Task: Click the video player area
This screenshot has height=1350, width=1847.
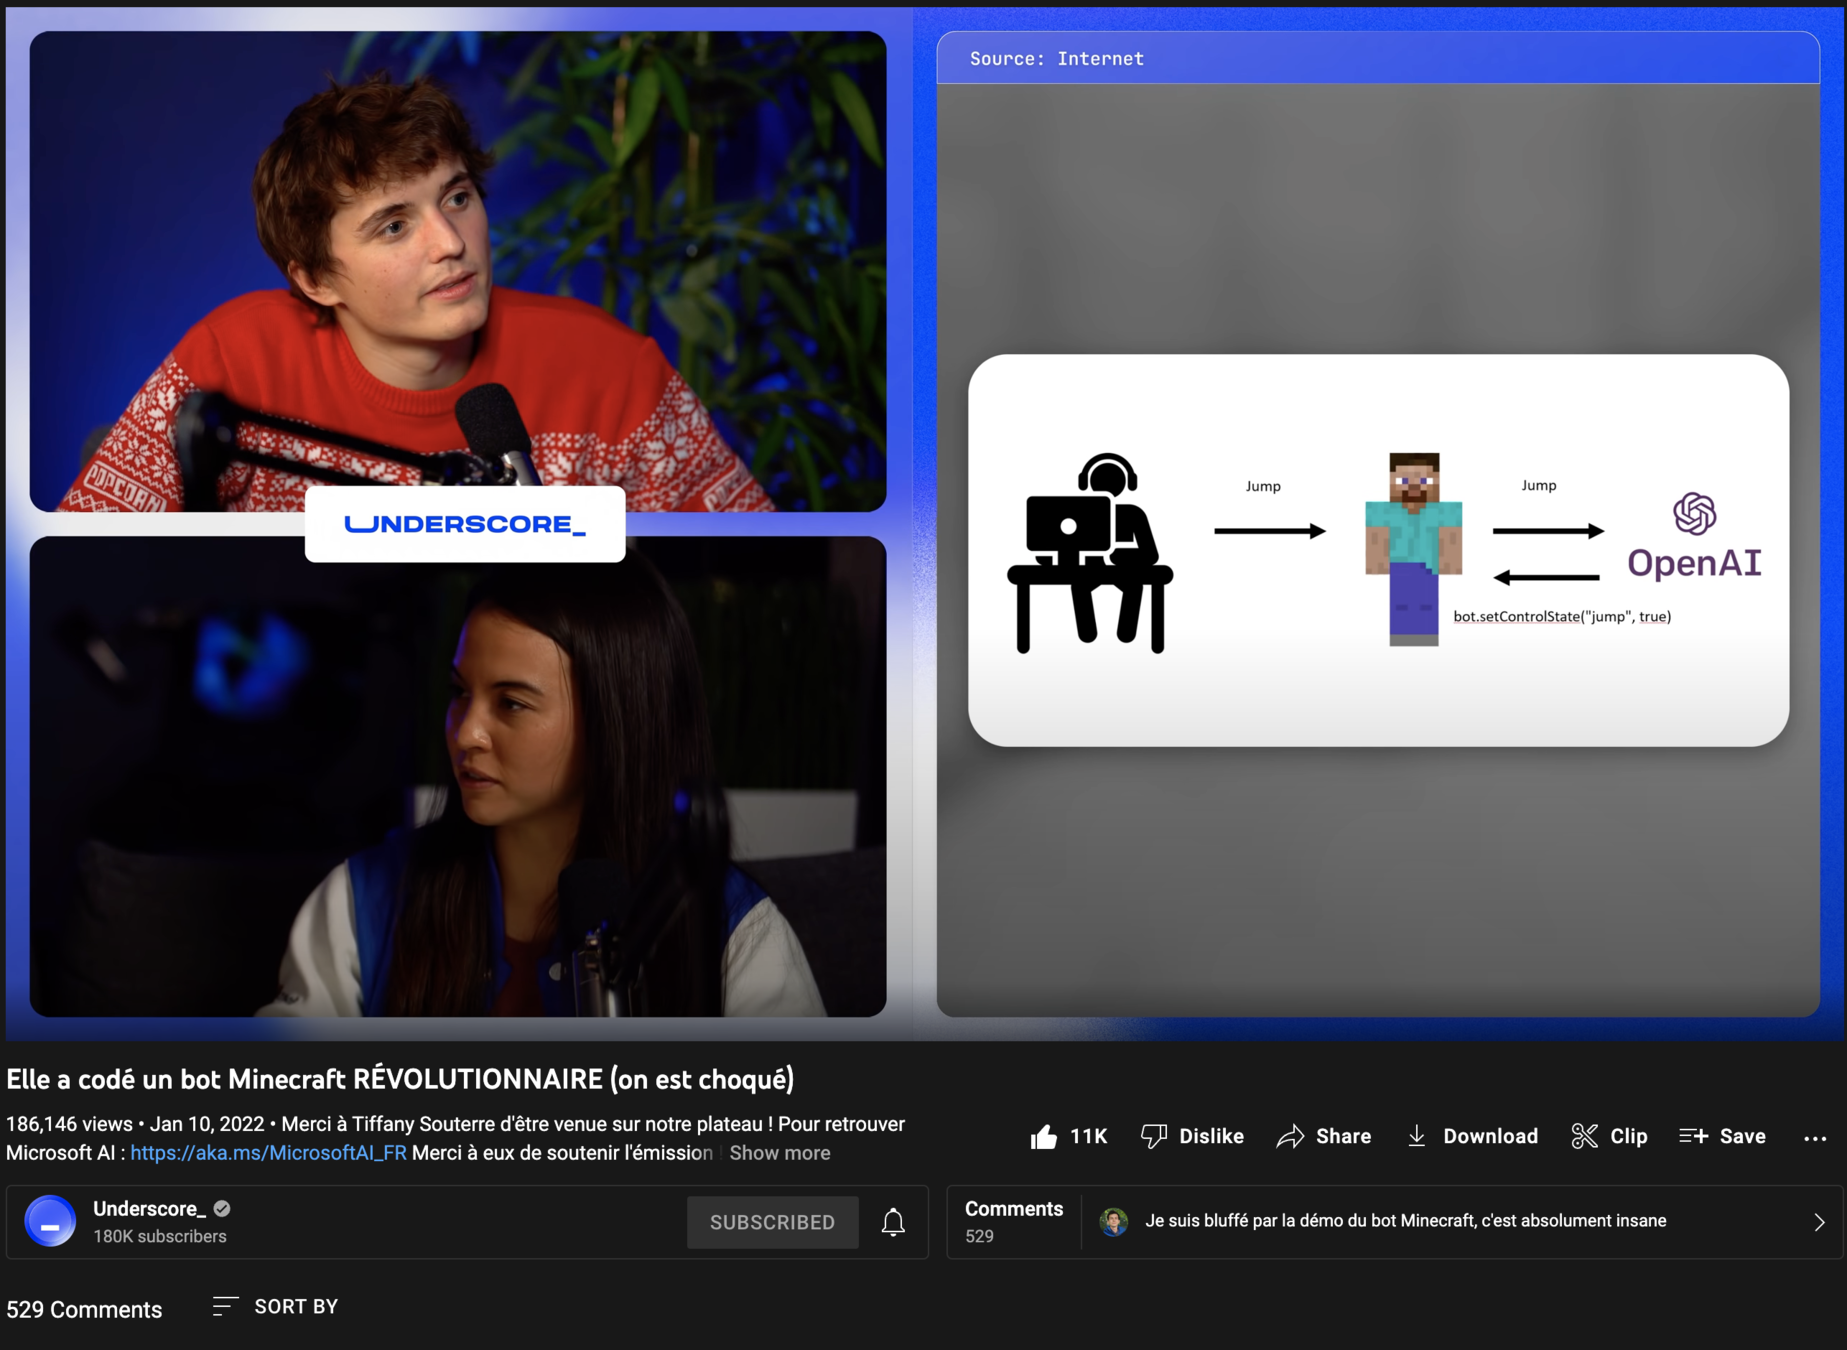Action: point(923,522)
